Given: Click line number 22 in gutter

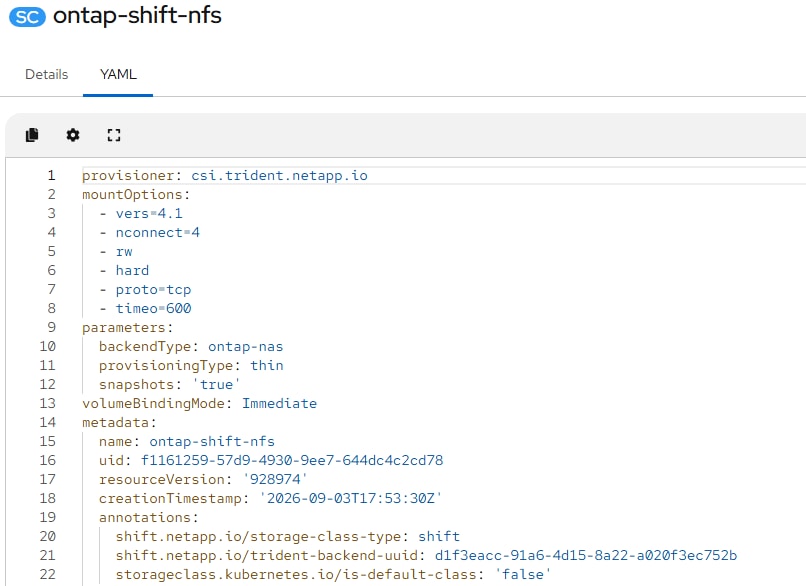Looking at the screenshot, I should pos(47,575).
